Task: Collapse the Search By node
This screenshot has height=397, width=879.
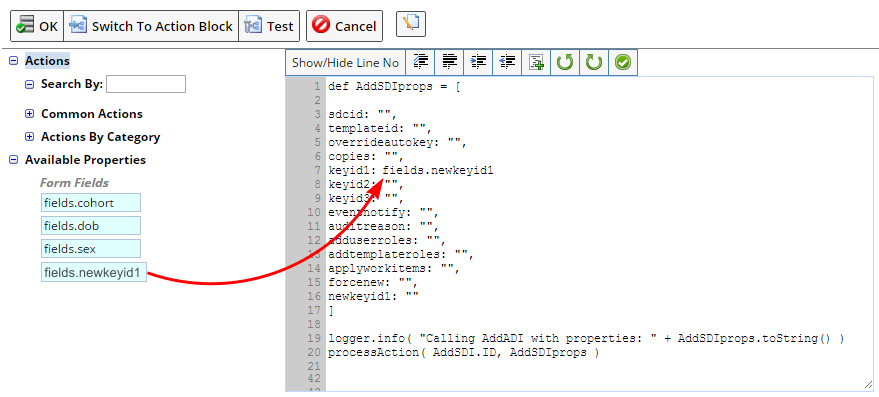Action: pyautogui.click(x=30, y=84)
